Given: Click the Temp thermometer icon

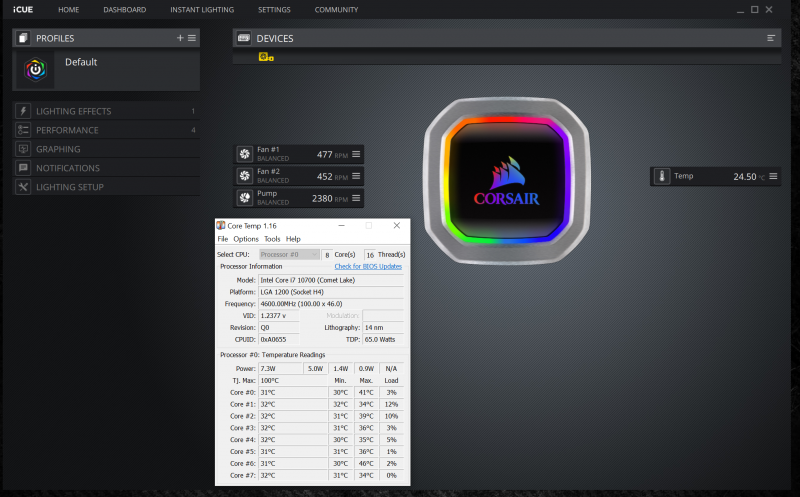Looking at the screenshot, I should pos(661,176).
